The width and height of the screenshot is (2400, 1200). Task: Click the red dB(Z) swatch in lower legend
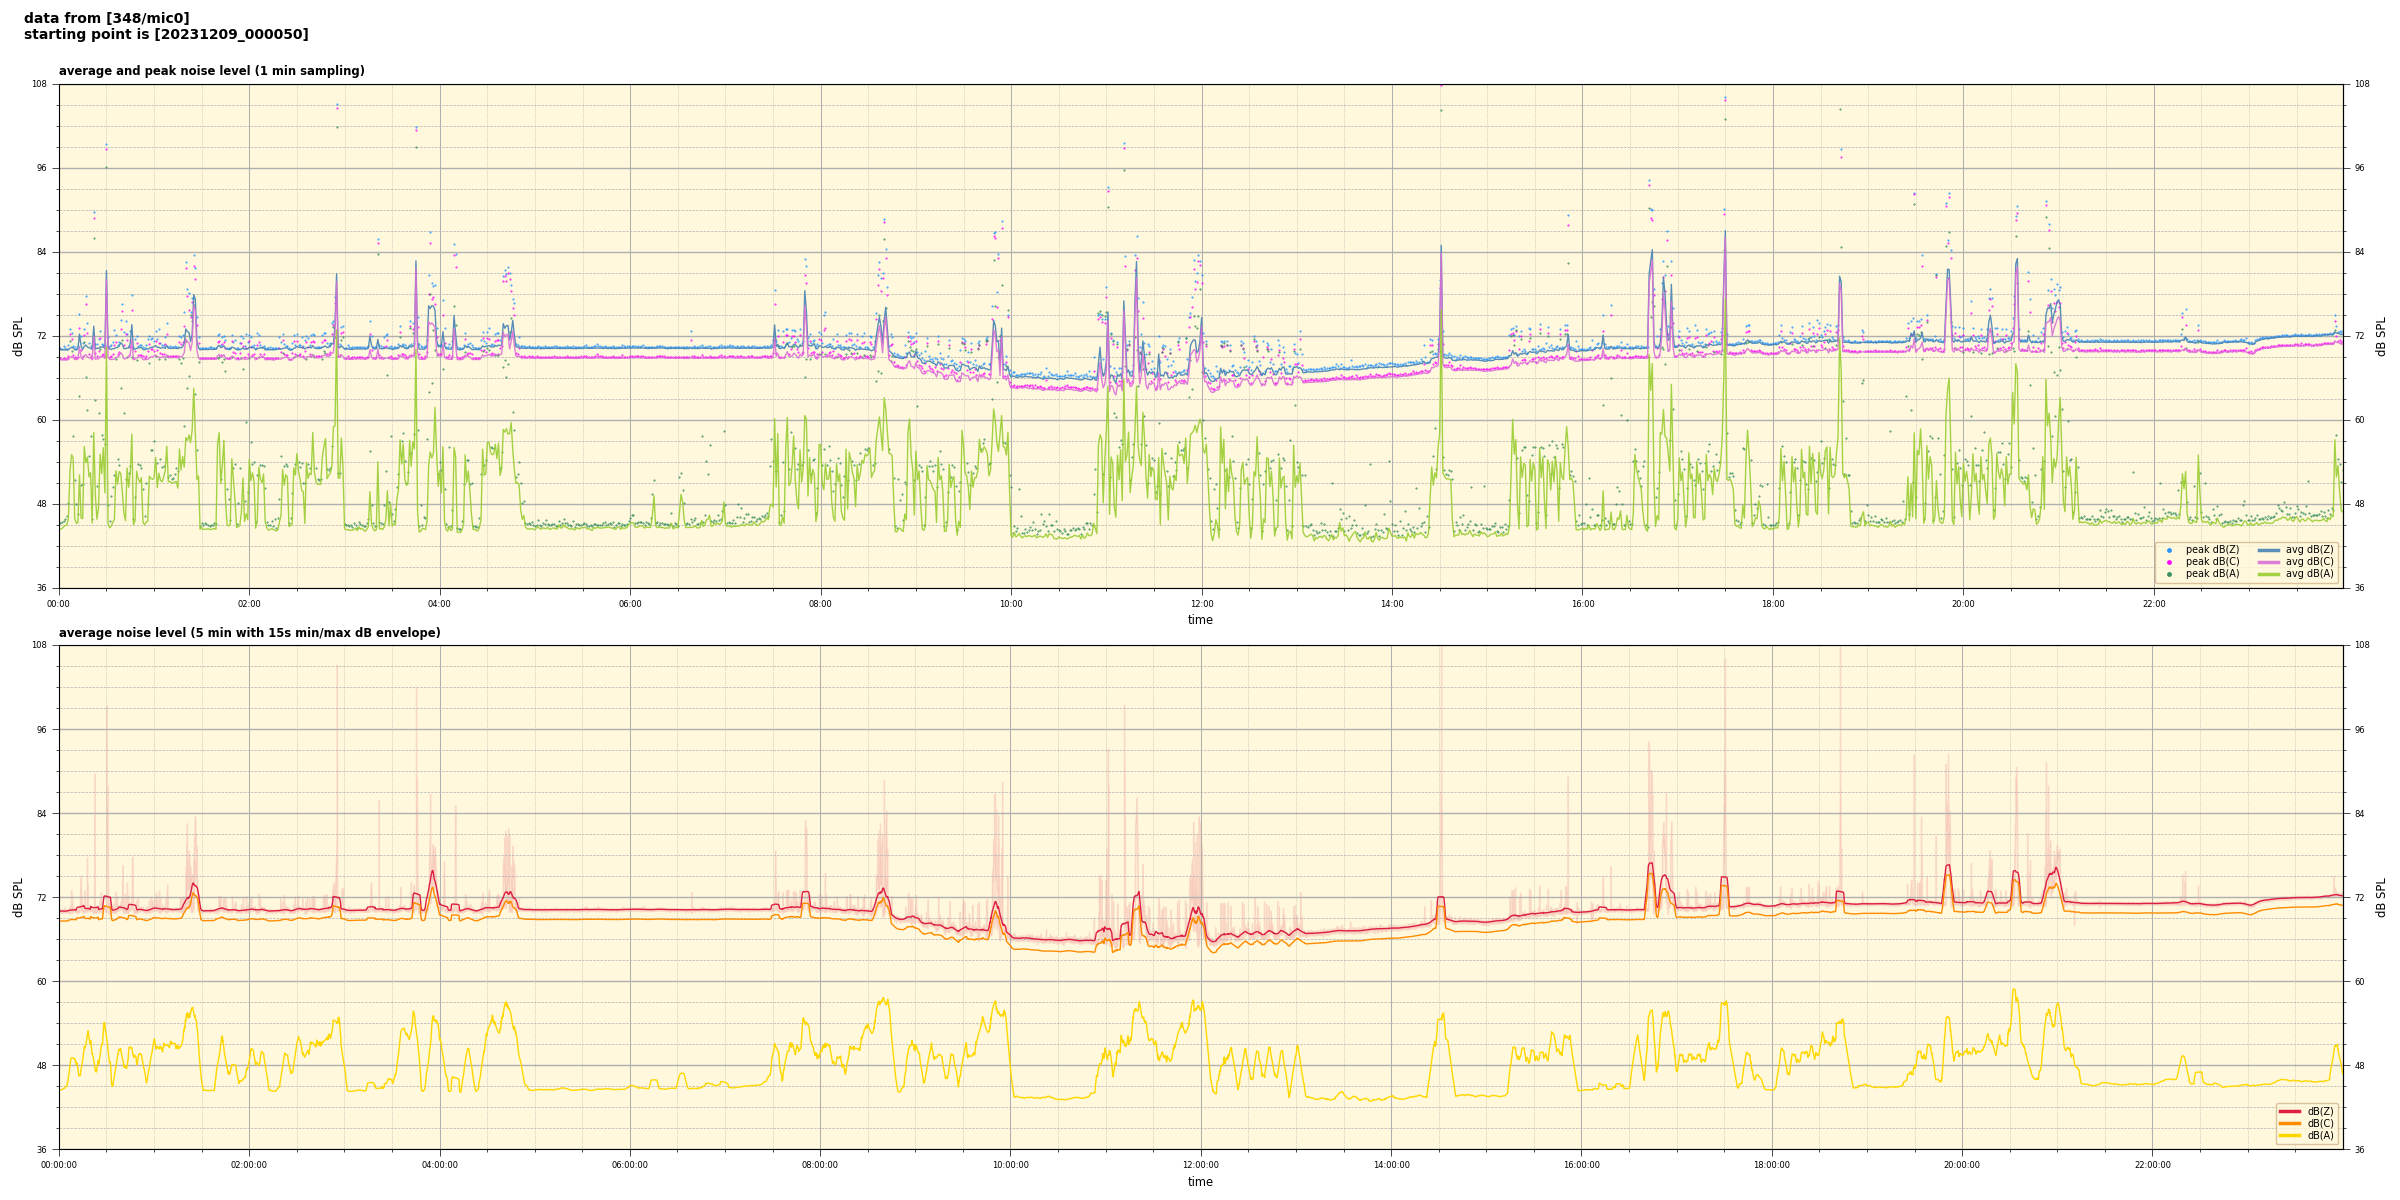[2289, 1111]
